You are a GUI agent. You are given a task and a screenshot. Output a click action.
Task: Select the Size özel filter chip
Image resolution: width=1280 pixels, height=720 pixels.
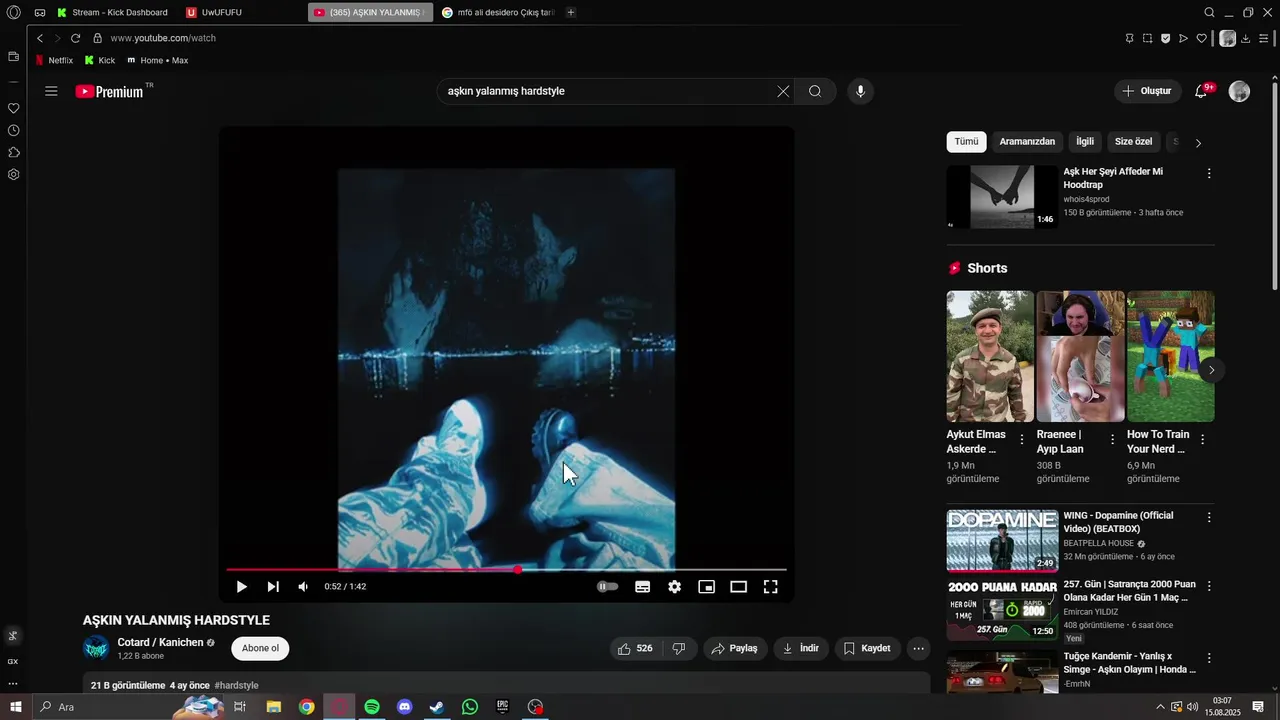point(1134,142)
